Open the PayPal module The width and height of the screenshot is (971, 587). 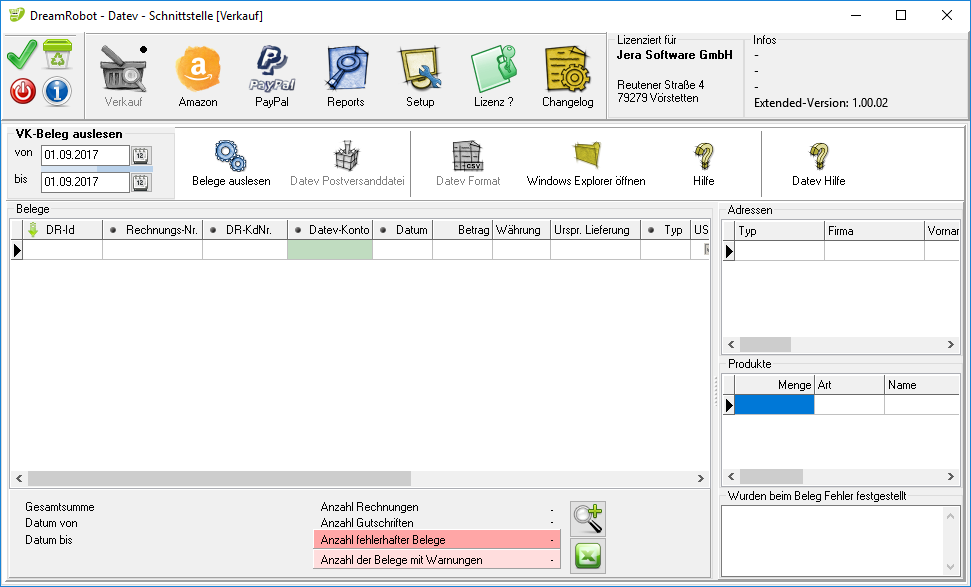click(271, 75)
